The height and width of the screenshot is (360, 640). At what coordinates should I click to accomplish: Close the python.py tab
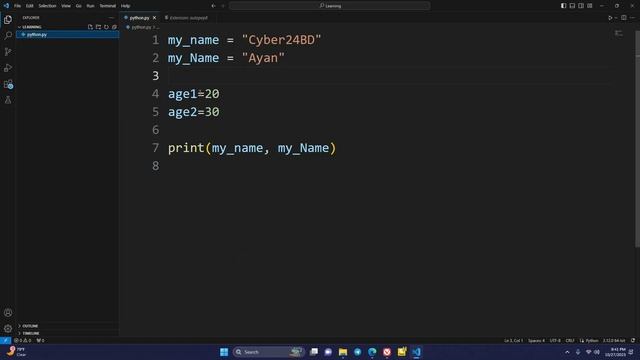pyautogui.click(x=154, y=18)
